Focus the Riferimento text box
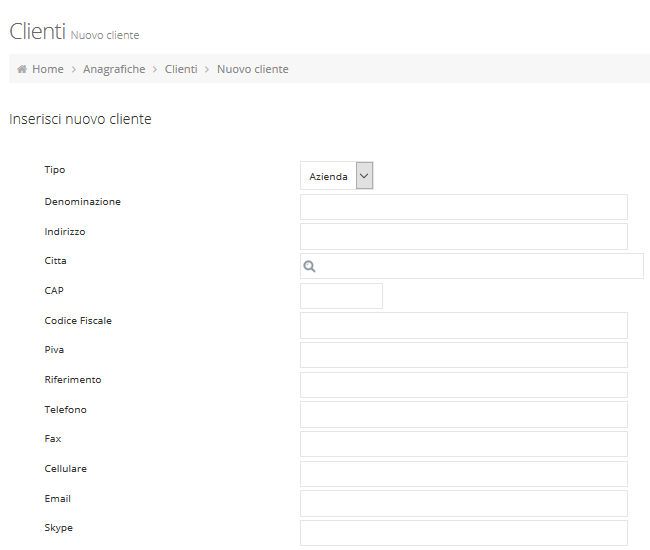This screenshot has width=650, height=550. click(x=463, y=385)
